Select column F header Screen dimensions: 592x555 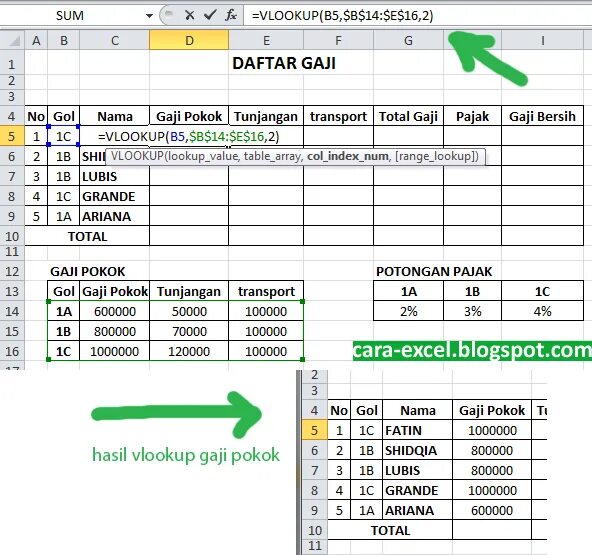338,40
